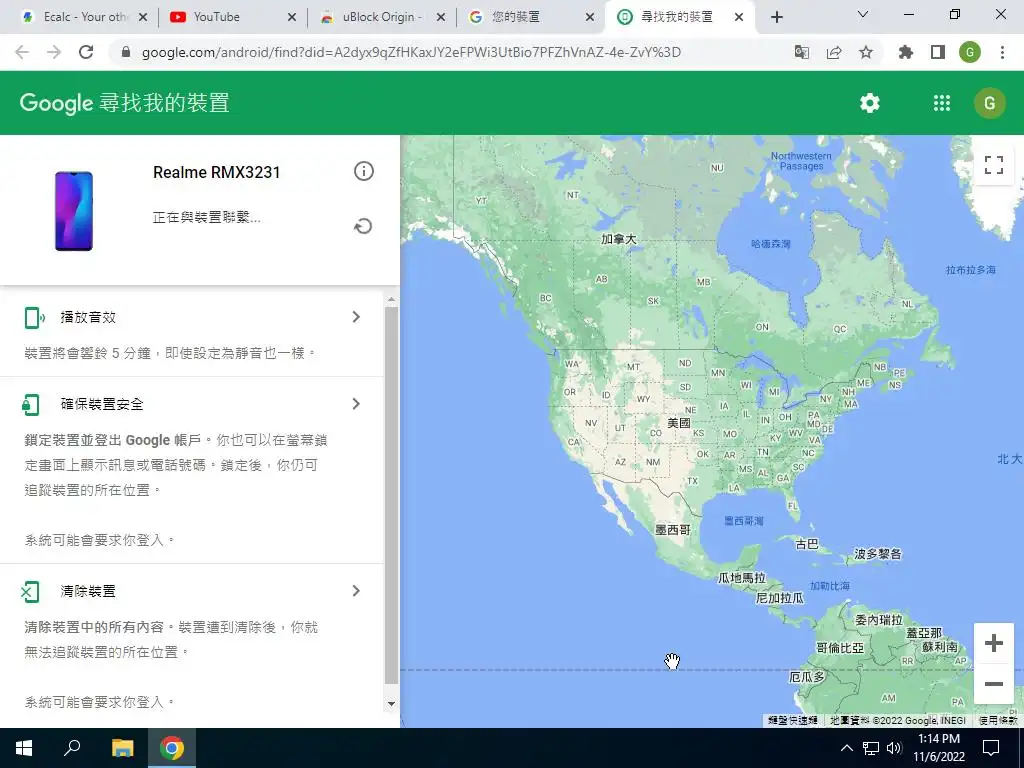This screenshot has width=1024, height=768.
Task: Open File Explorer from taskbar
Action: [122, 748]
